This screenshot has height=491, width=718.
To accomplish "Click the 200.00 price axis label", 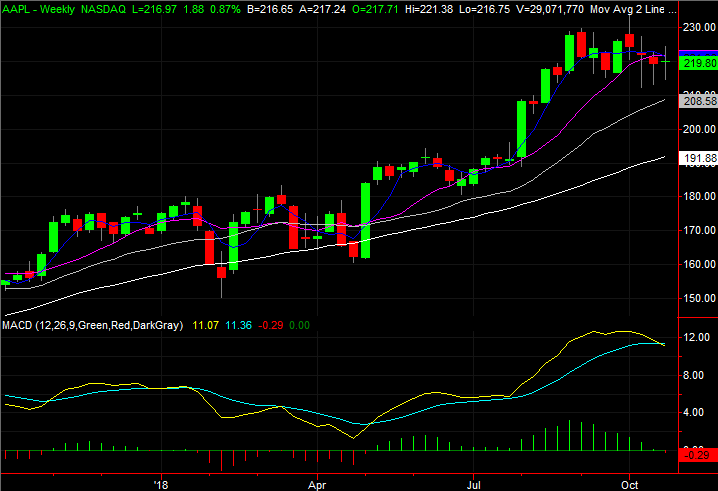I will [699, 129].
